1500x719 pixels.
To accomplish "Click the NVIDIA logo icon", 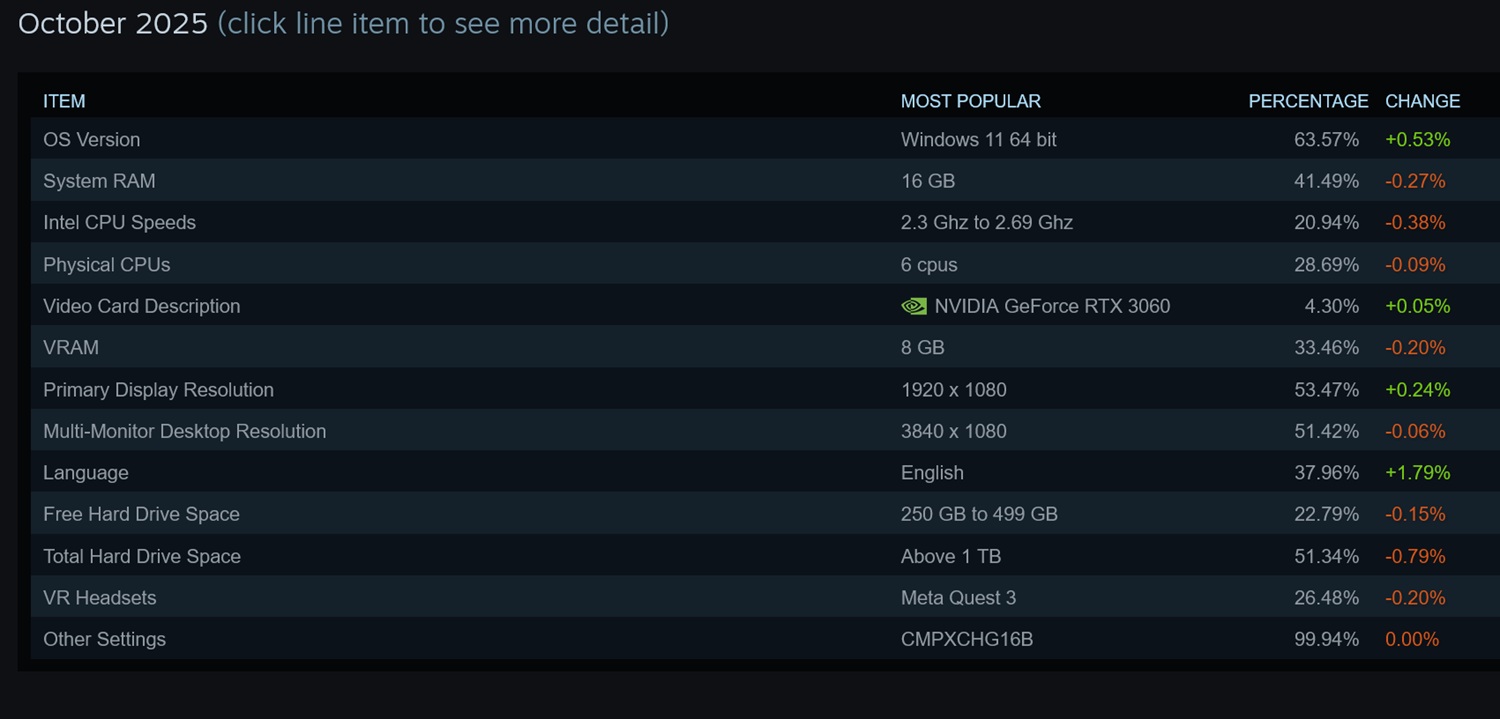I will 914,306.
